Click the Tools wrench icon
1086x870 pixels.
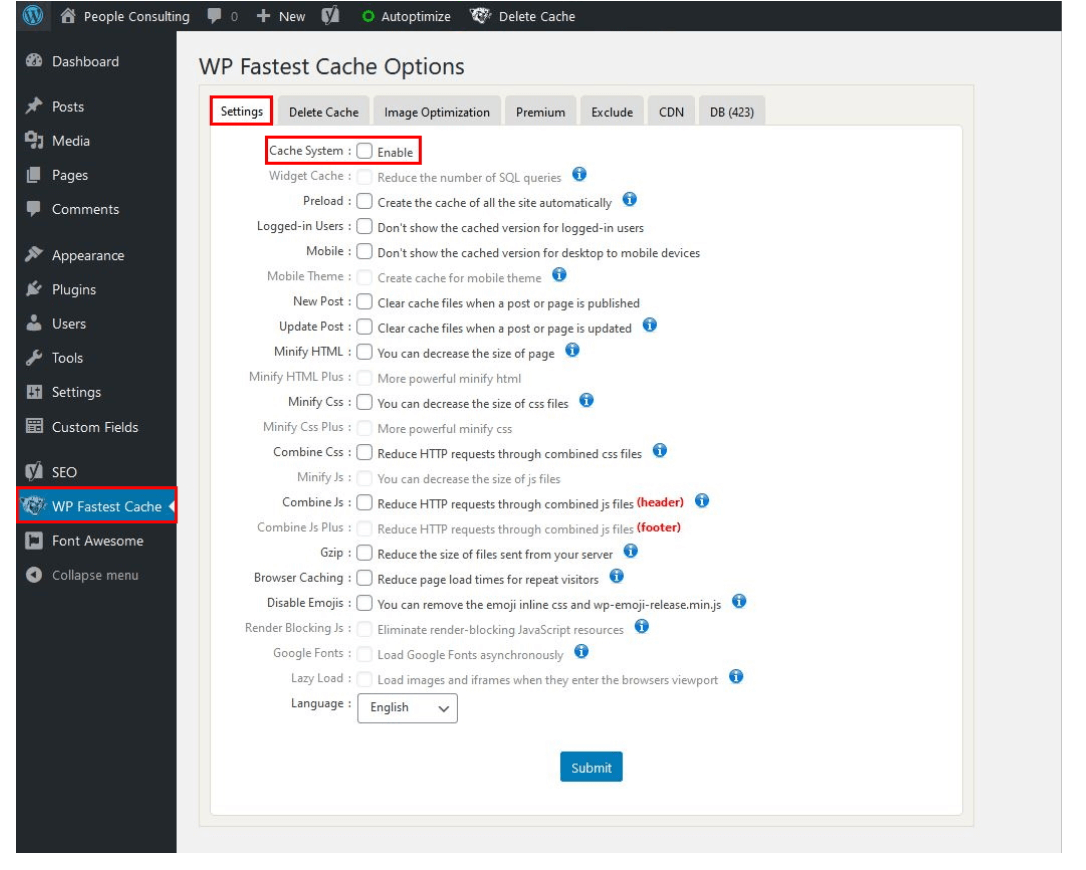(34, 357)
